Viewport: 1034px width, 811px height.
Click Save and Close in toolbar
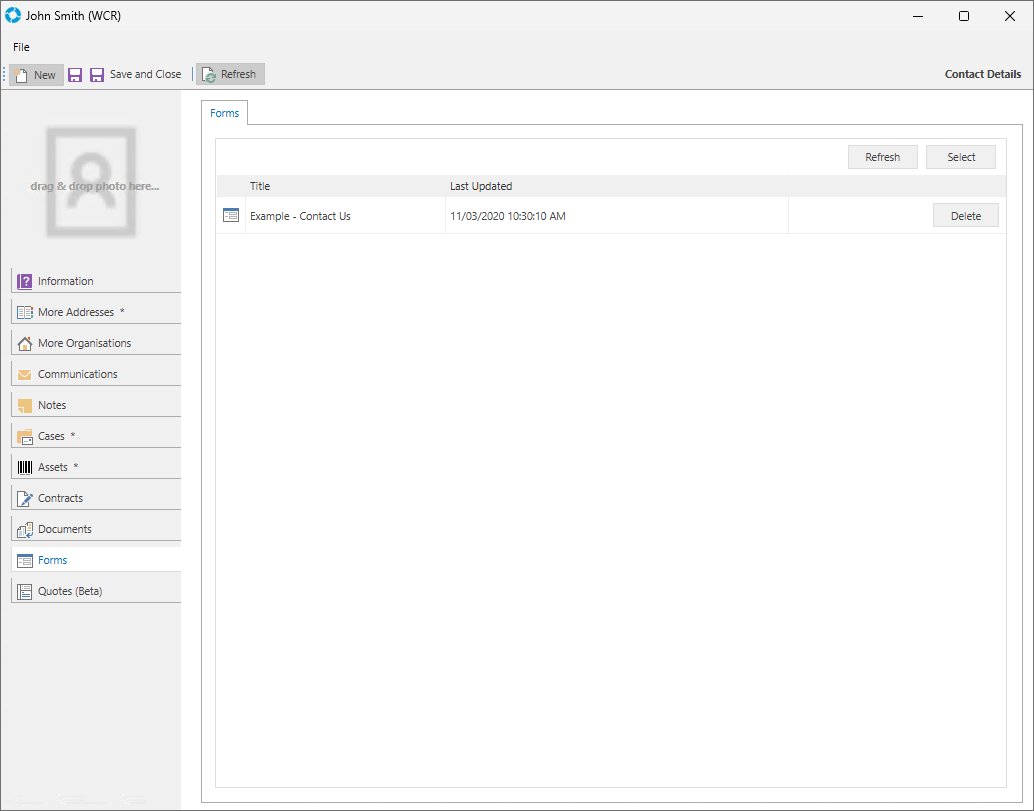coord(136,75)
